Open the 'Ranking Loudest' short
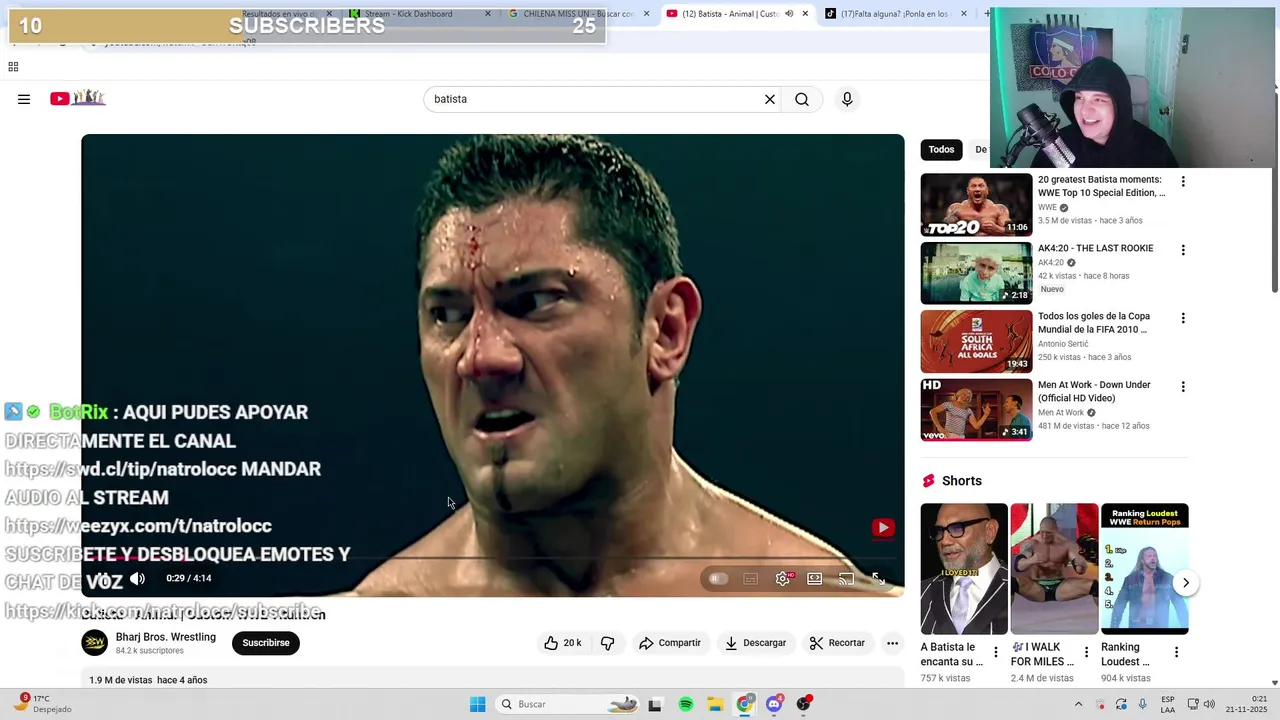Viewport: 1280px width, 720px height. 1144,569
